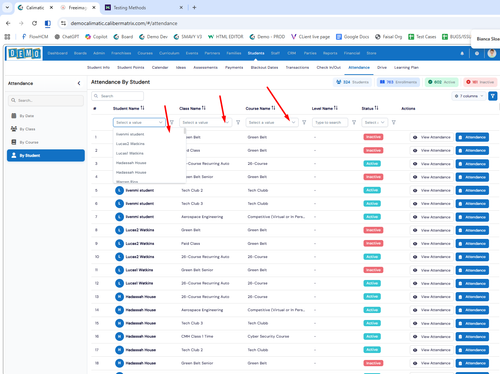This screenshot has width=500, height=374.
Task: Click View Attendance in row 10
Action: tap(431, 257)
